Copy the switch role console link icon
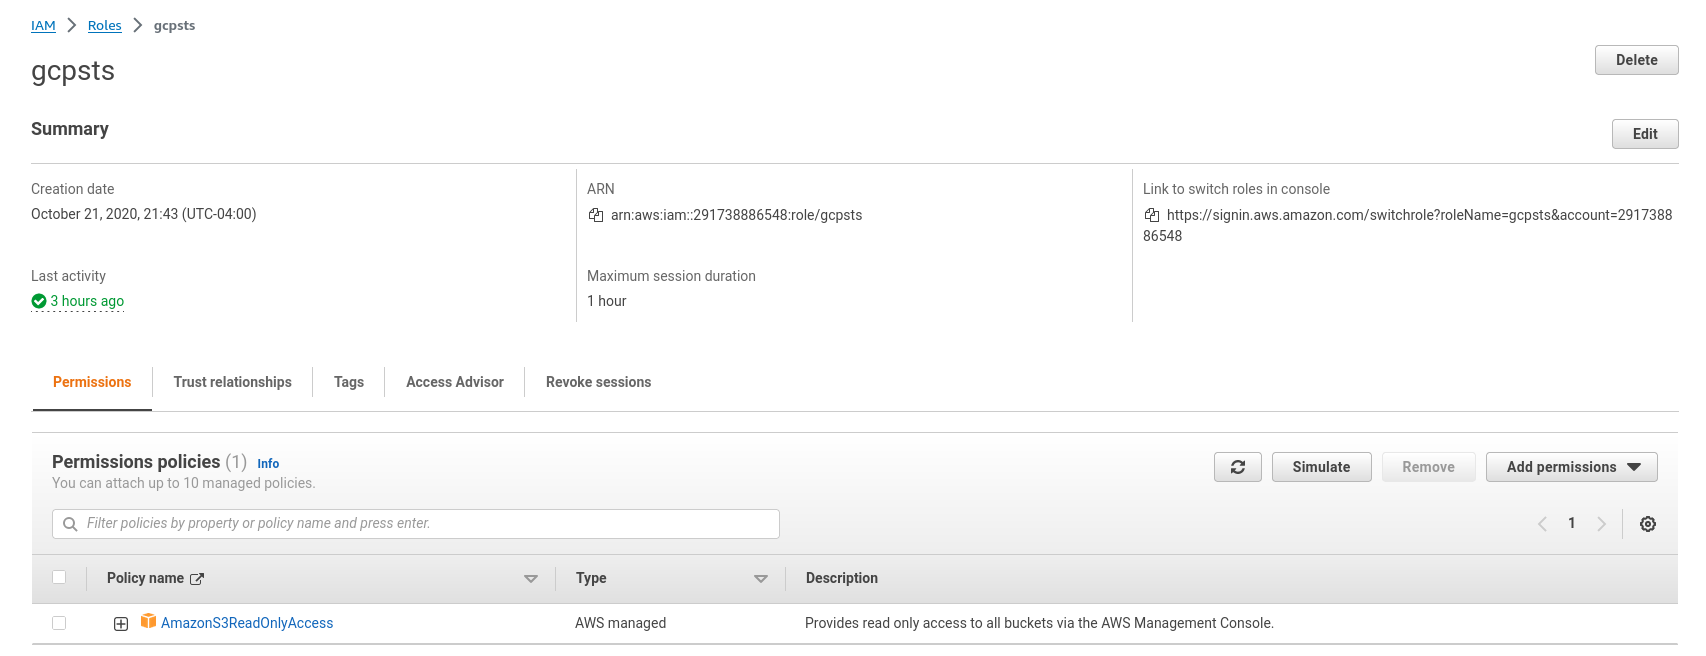The image size is (1706, 656). tap(1152, 215)
